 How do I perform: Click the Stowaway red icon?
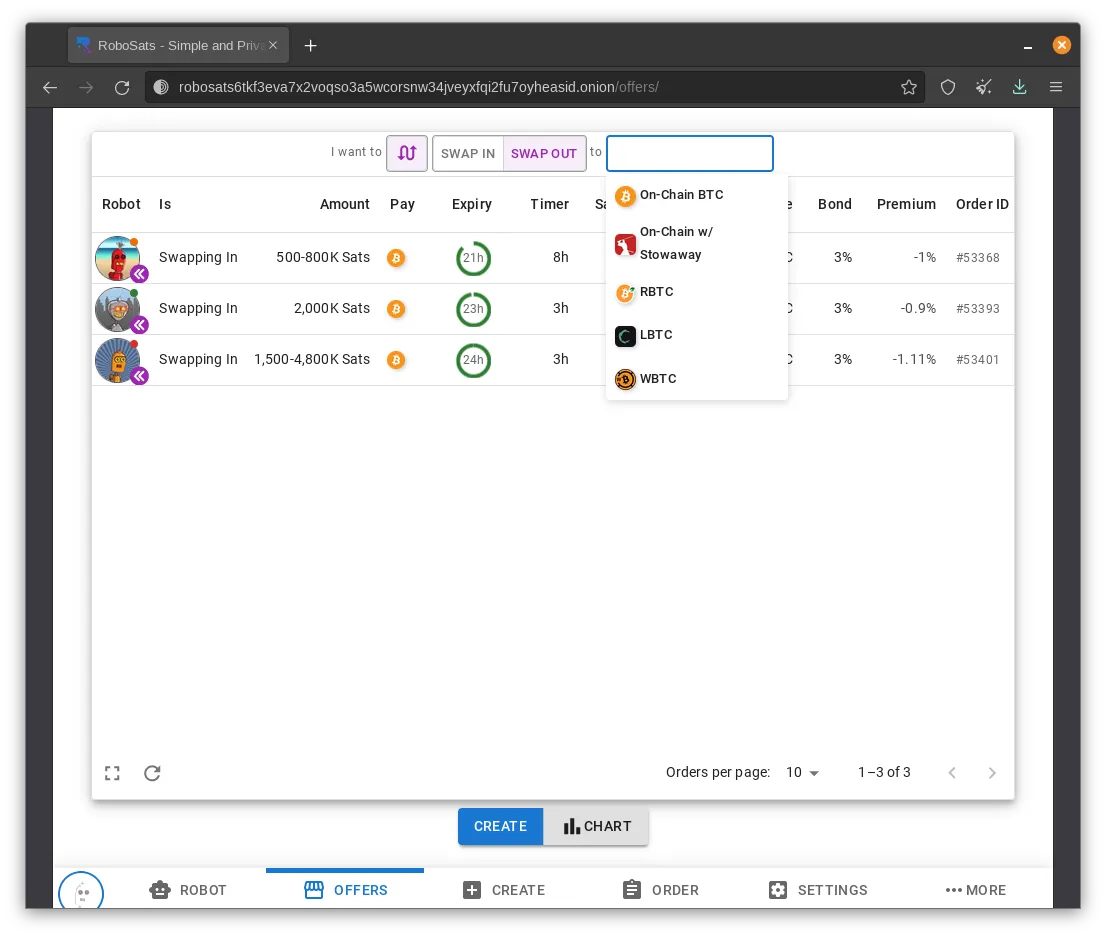click(x=625, y=245)
